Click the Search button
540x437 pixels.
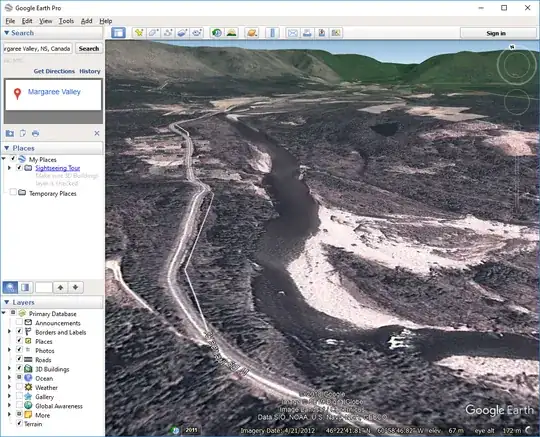[x=89, y=49]
